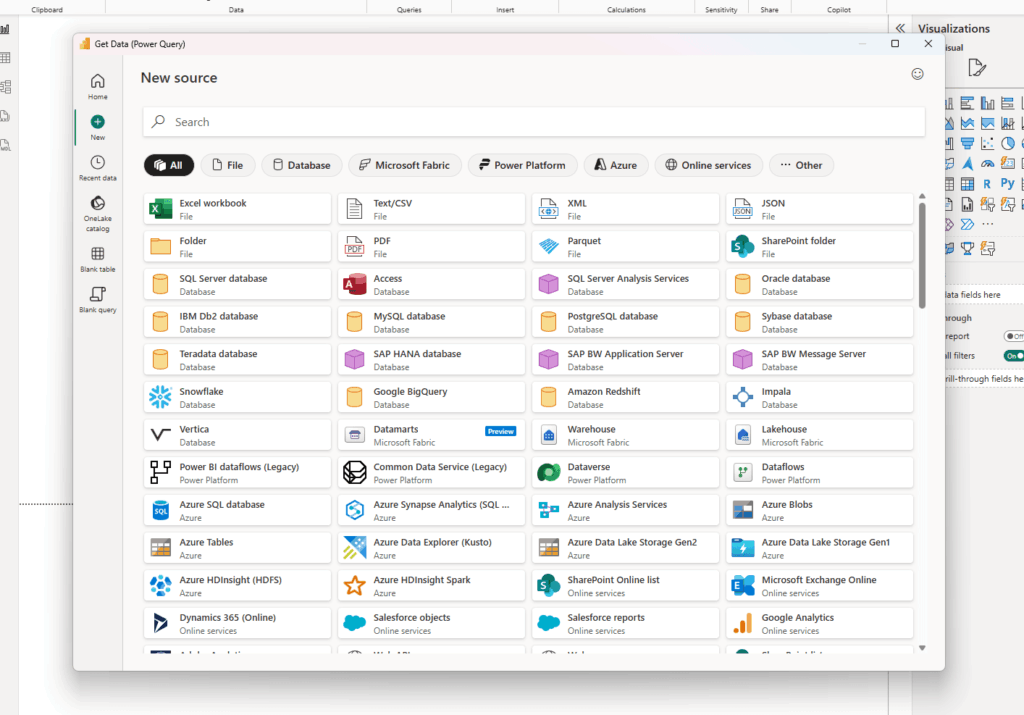Show Power Platform sources only

coord(522,165)
